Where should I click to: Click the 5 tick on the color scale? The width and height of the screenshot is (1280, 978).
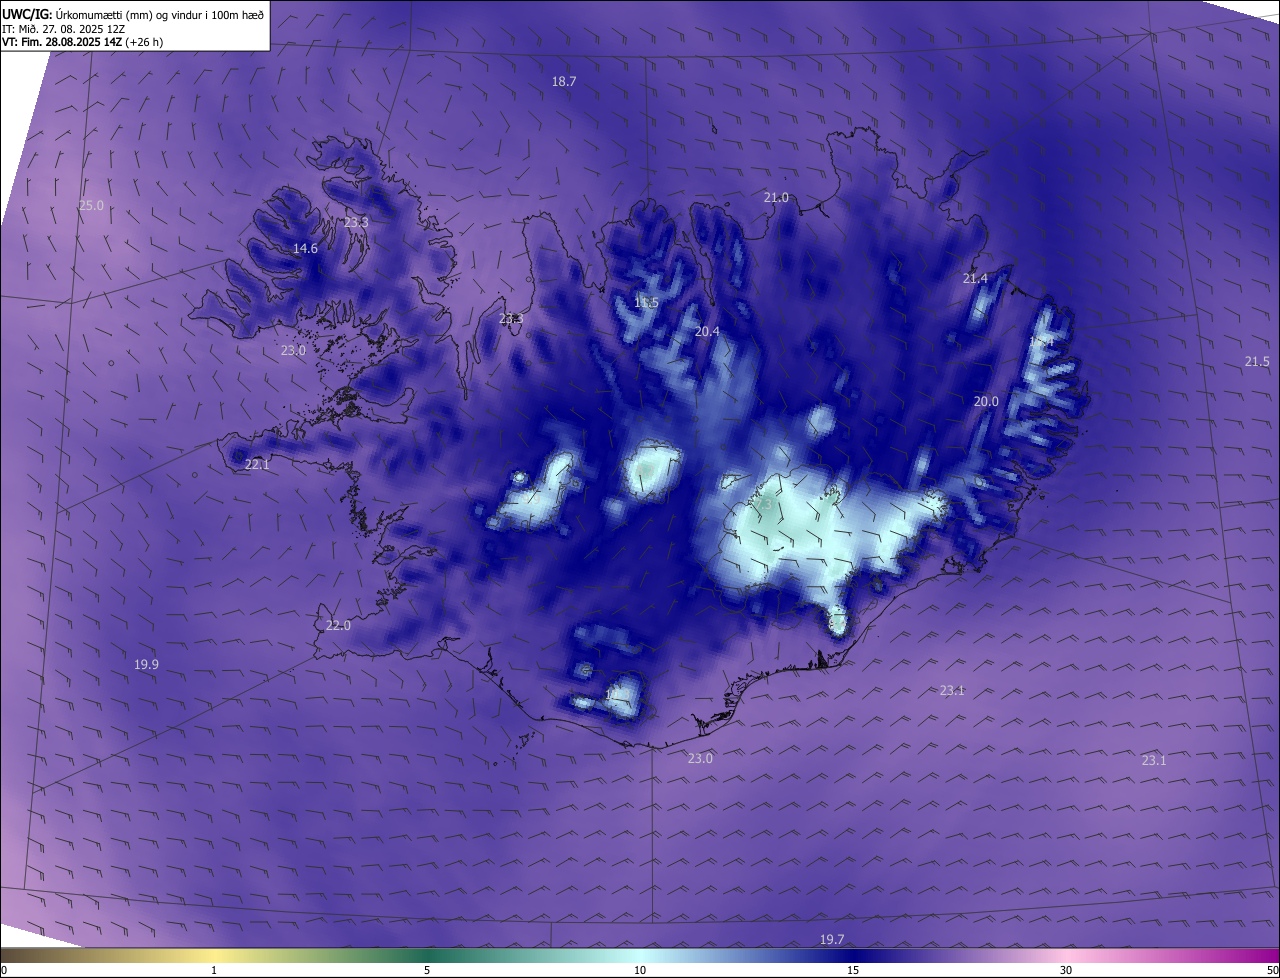pyautogui.click(x=427, y=970)
